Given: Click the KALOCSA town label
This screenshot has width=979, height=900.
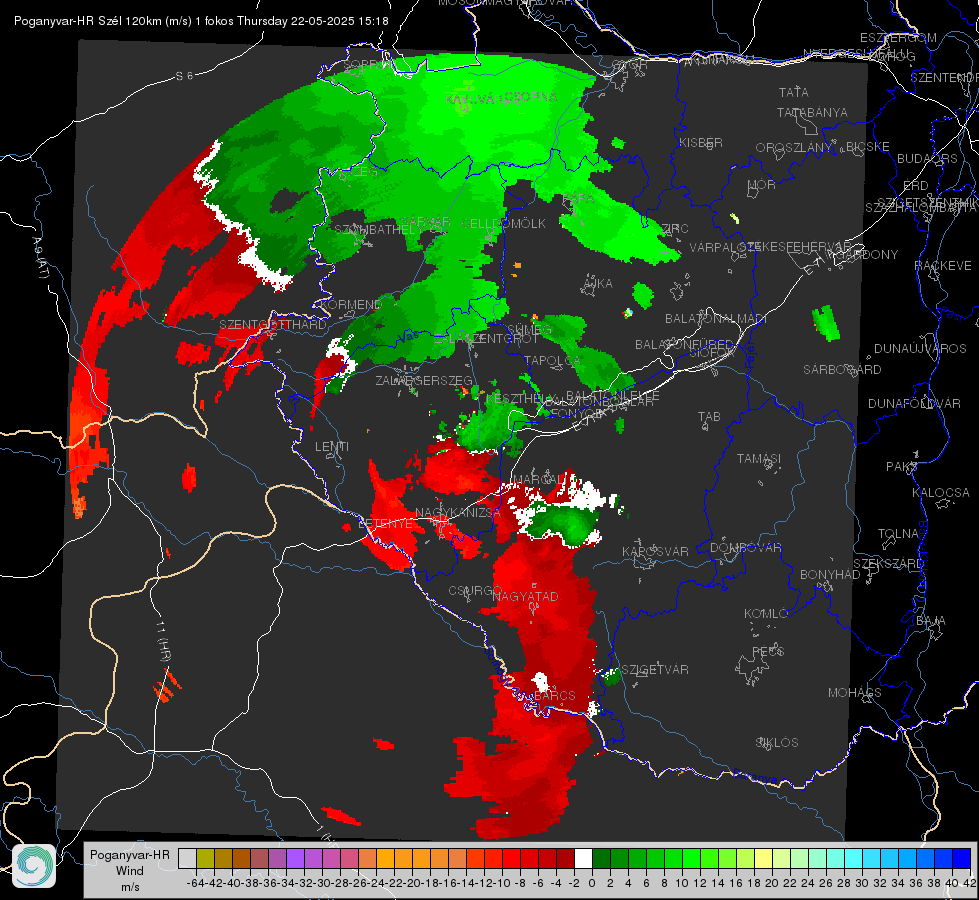Looking at the screenshot, I should pyautogui.click(x=941, y=492).
